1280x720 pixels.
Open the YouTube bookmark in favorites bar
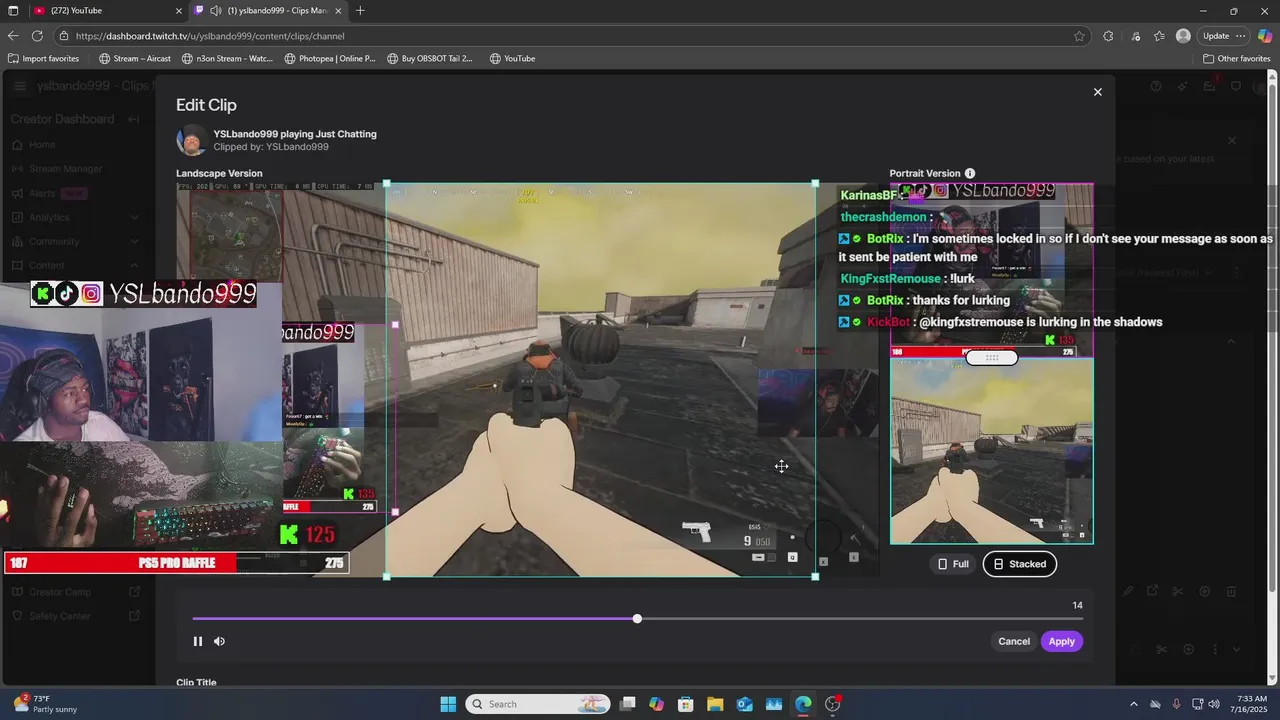(512, 59)
